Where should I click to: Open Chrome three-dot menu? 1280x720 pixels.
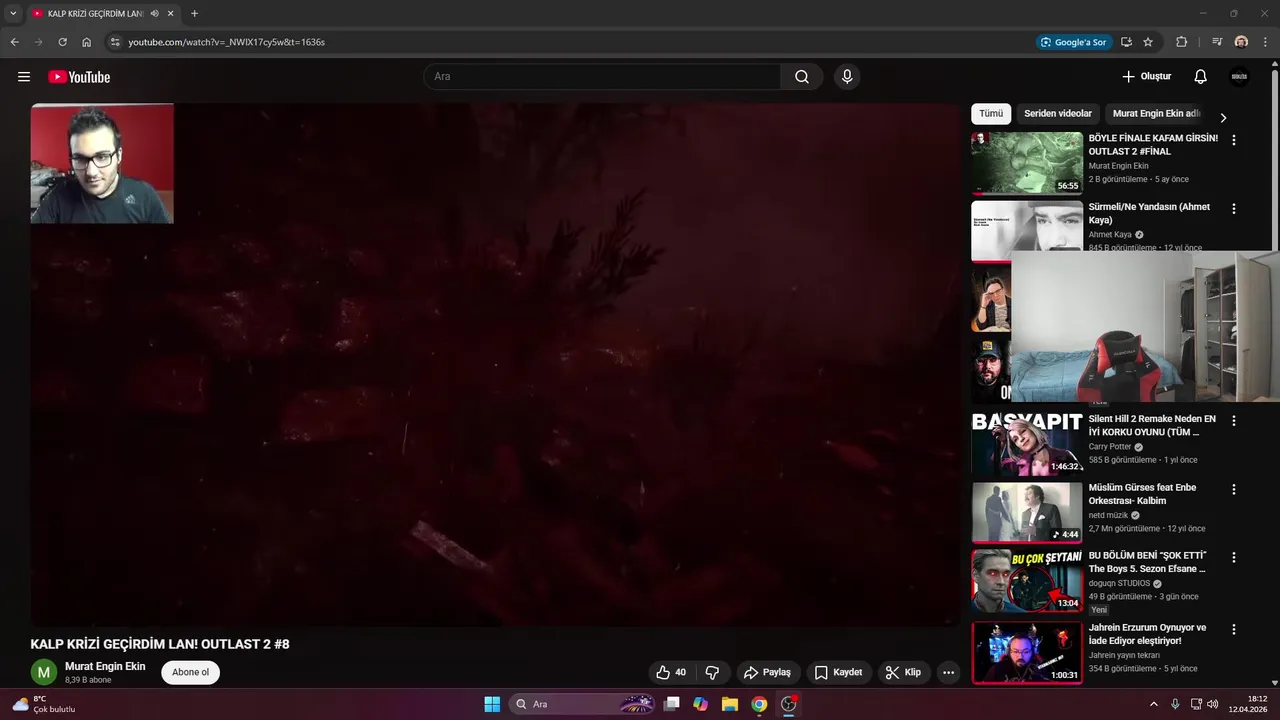coord(1265,42)
